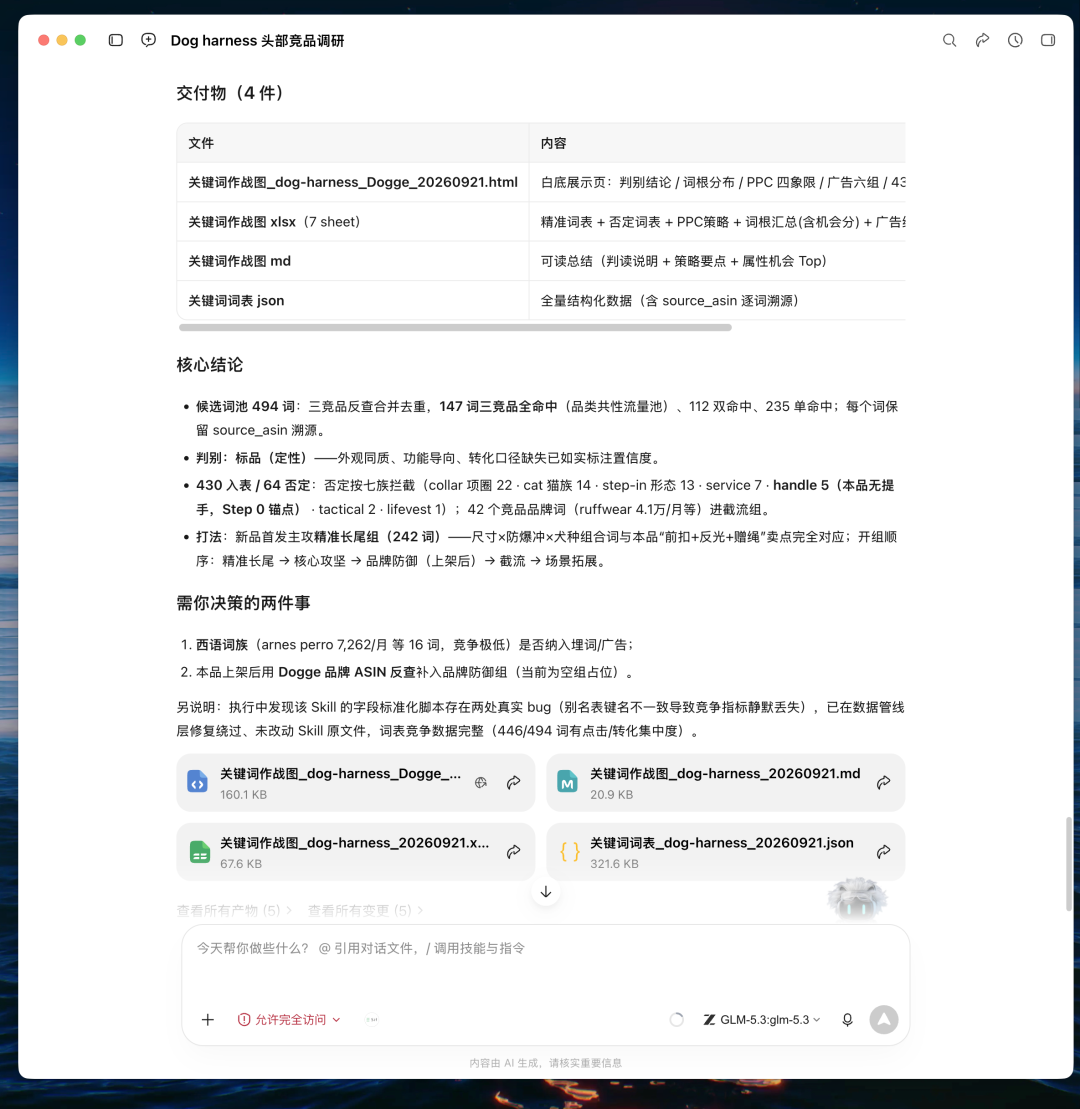Open search with the magnifier icon

point(949,40)
